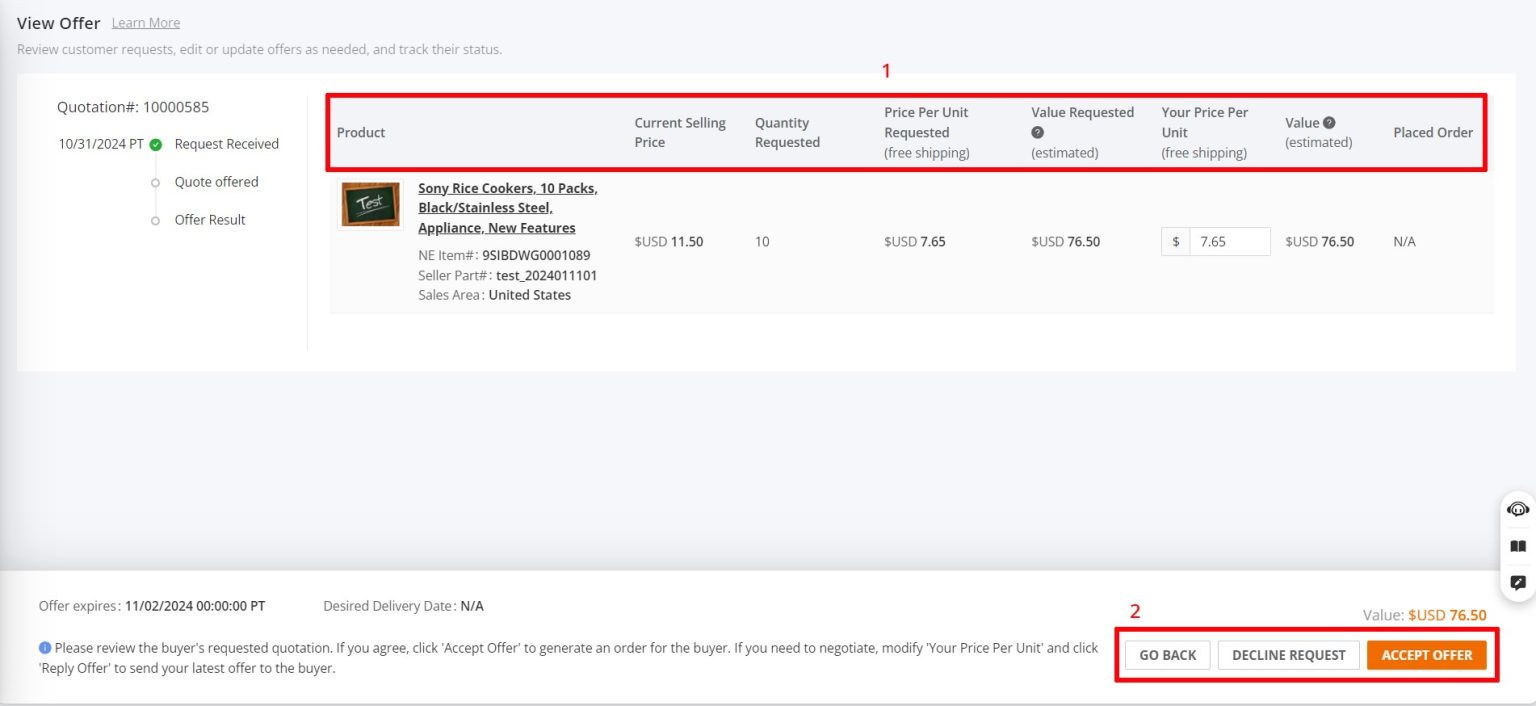The image size is (1536, 706).
Task: Click the Placed Order column header
Action: click(1433, 131)
